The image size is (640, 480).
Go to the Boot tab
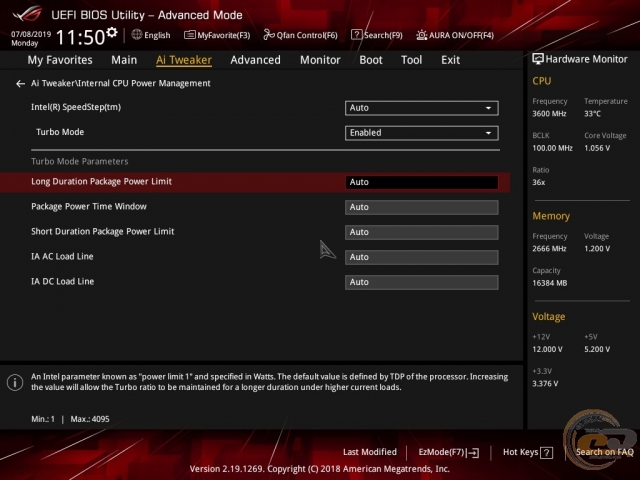371,60
